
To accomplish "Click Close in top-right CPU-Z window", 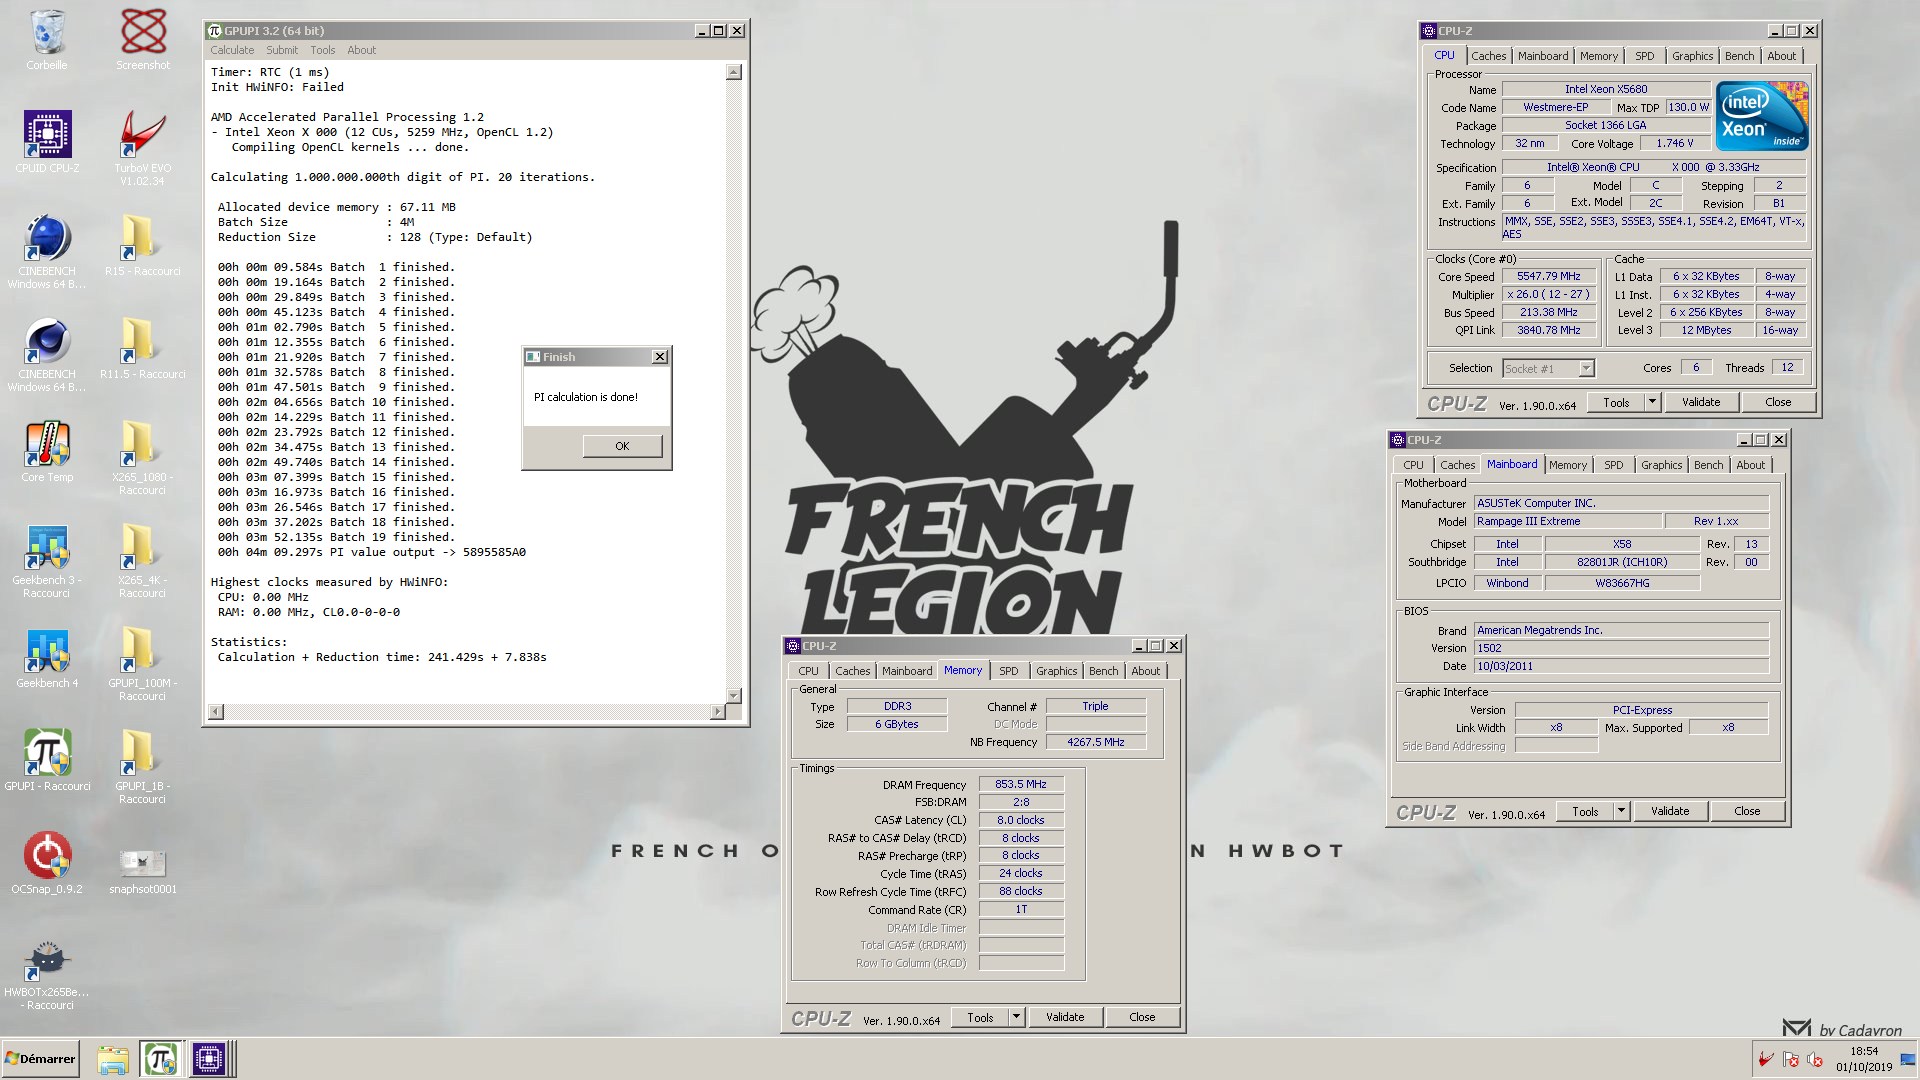I will click(1778, 402).
